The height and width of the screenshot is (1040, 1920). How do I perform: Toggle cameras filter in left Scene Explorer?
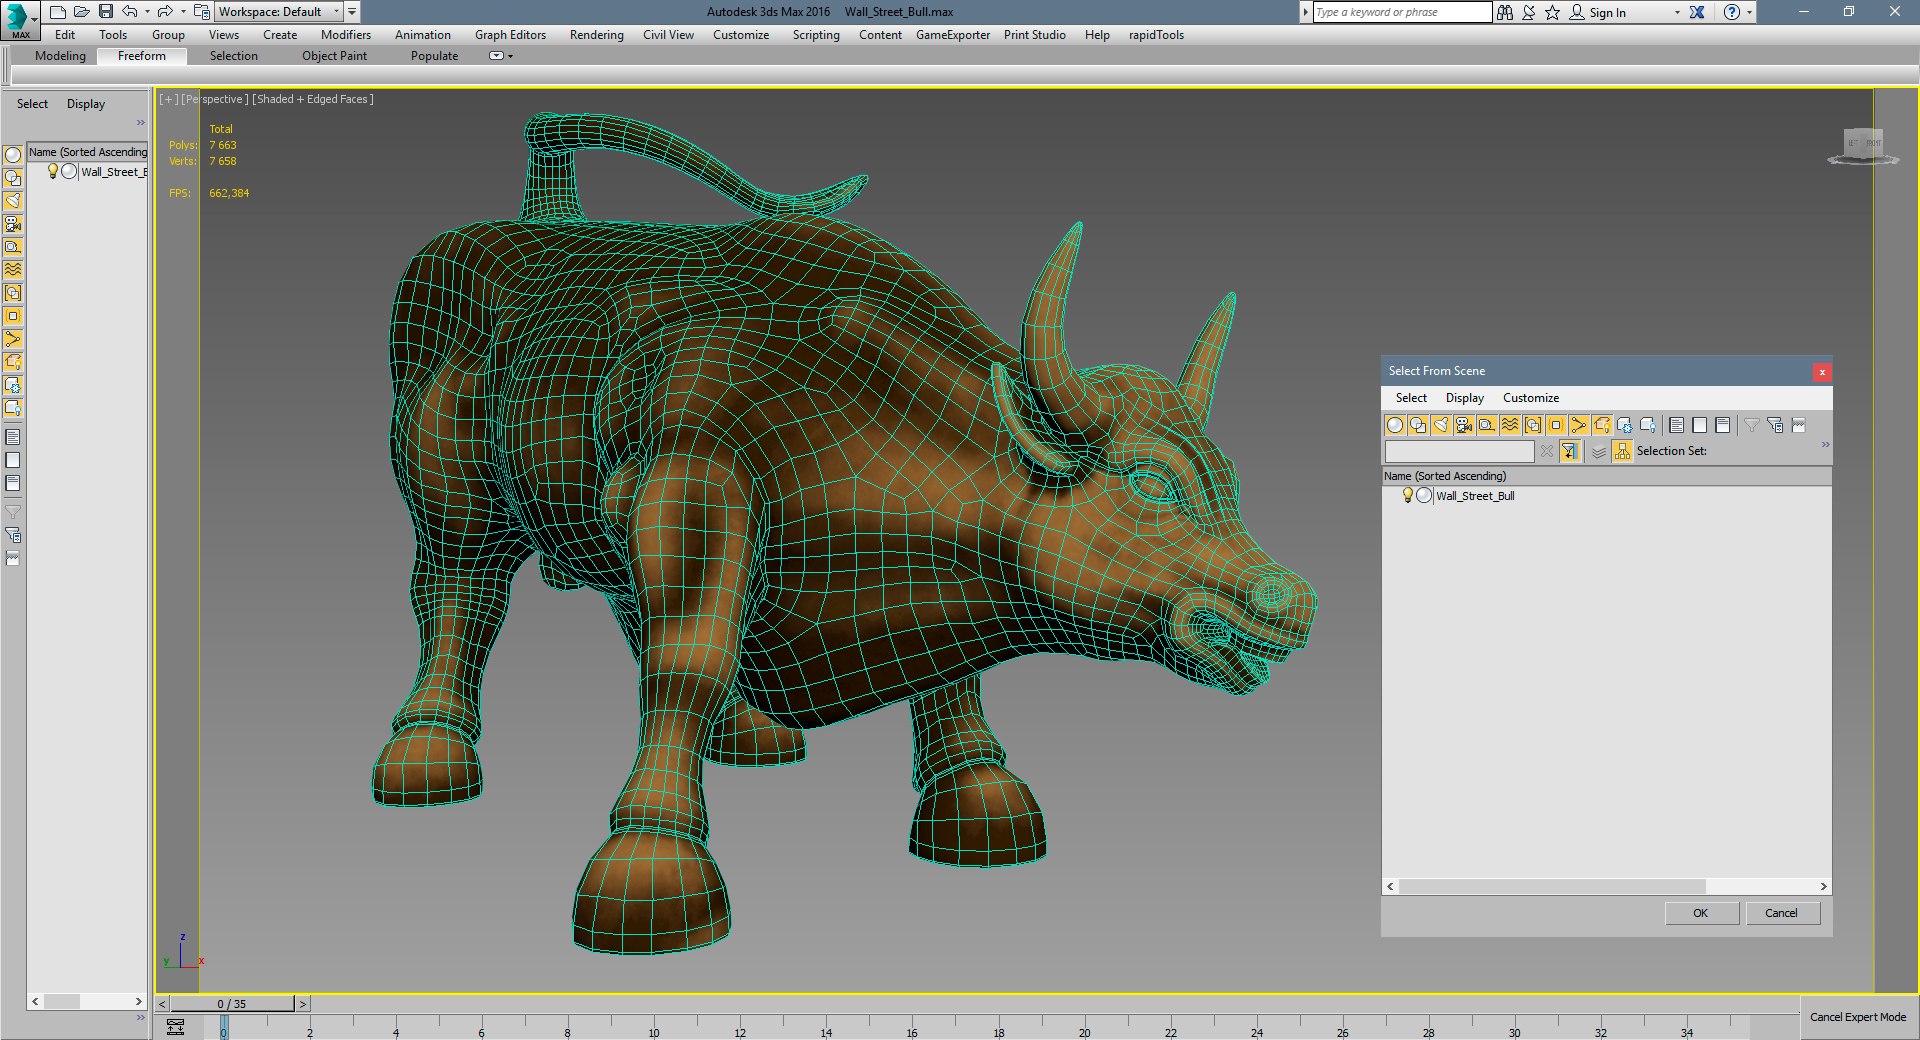pos(13,224)
